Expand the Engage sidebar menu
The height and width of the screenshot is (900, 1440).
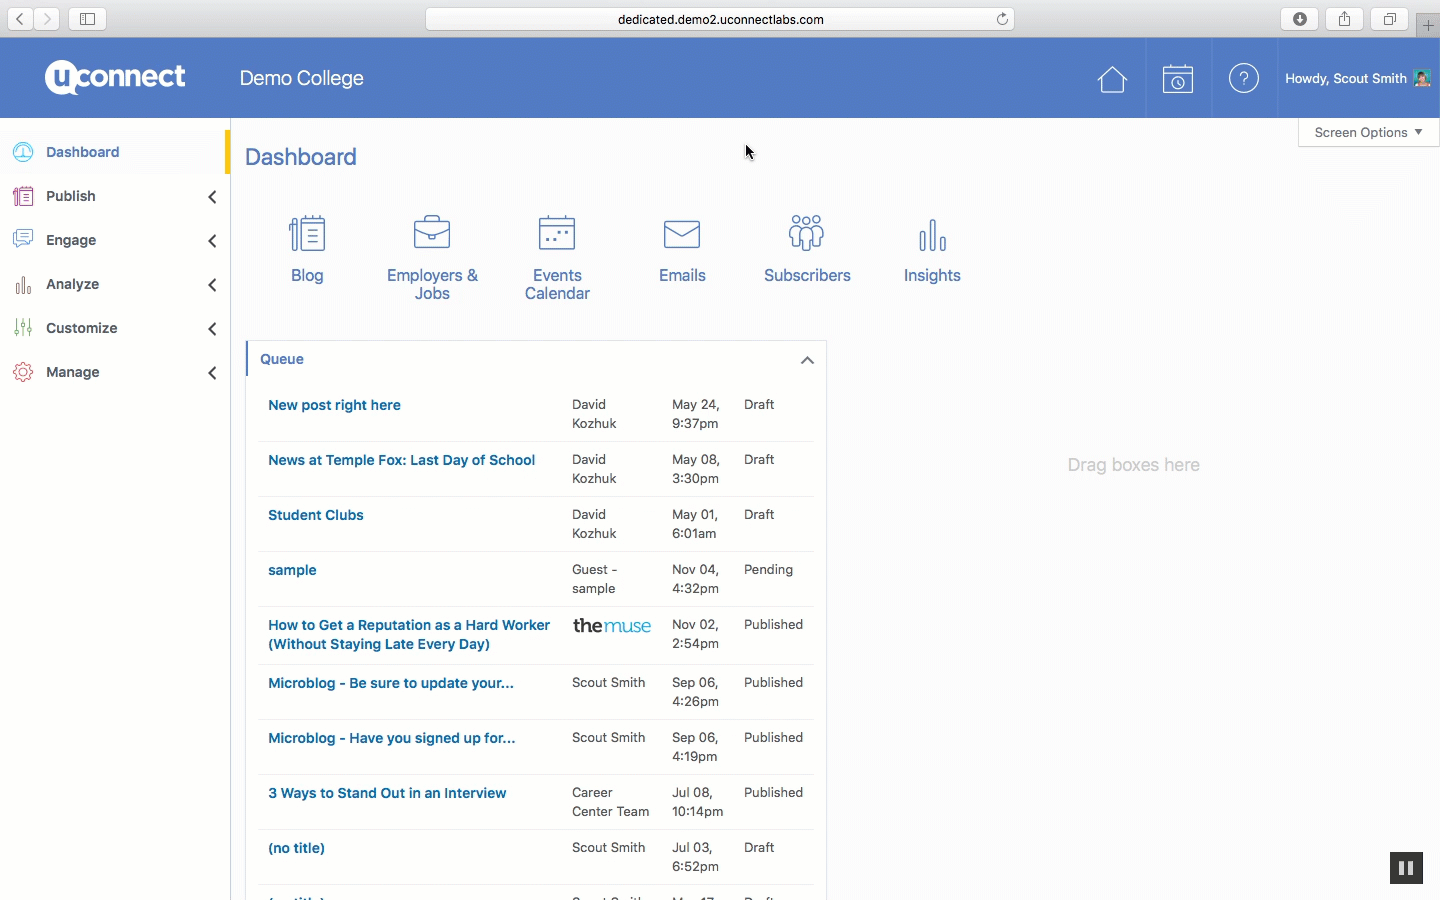click(71, 240)
